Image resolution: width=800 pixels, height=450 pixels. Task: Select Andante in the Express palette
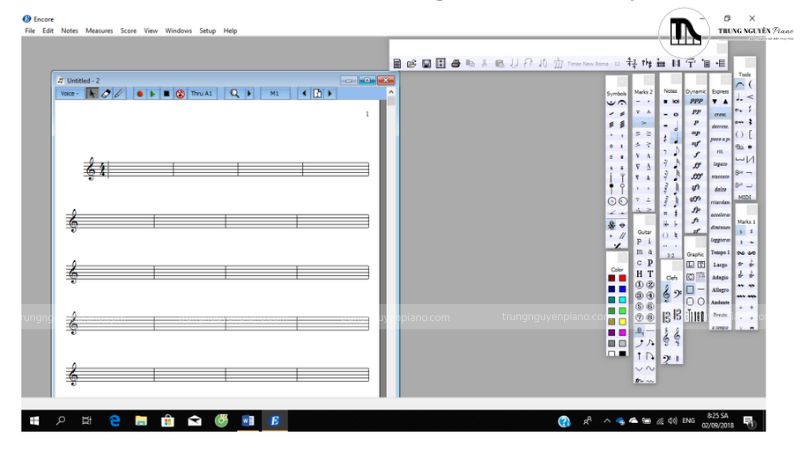coord(720,302)
